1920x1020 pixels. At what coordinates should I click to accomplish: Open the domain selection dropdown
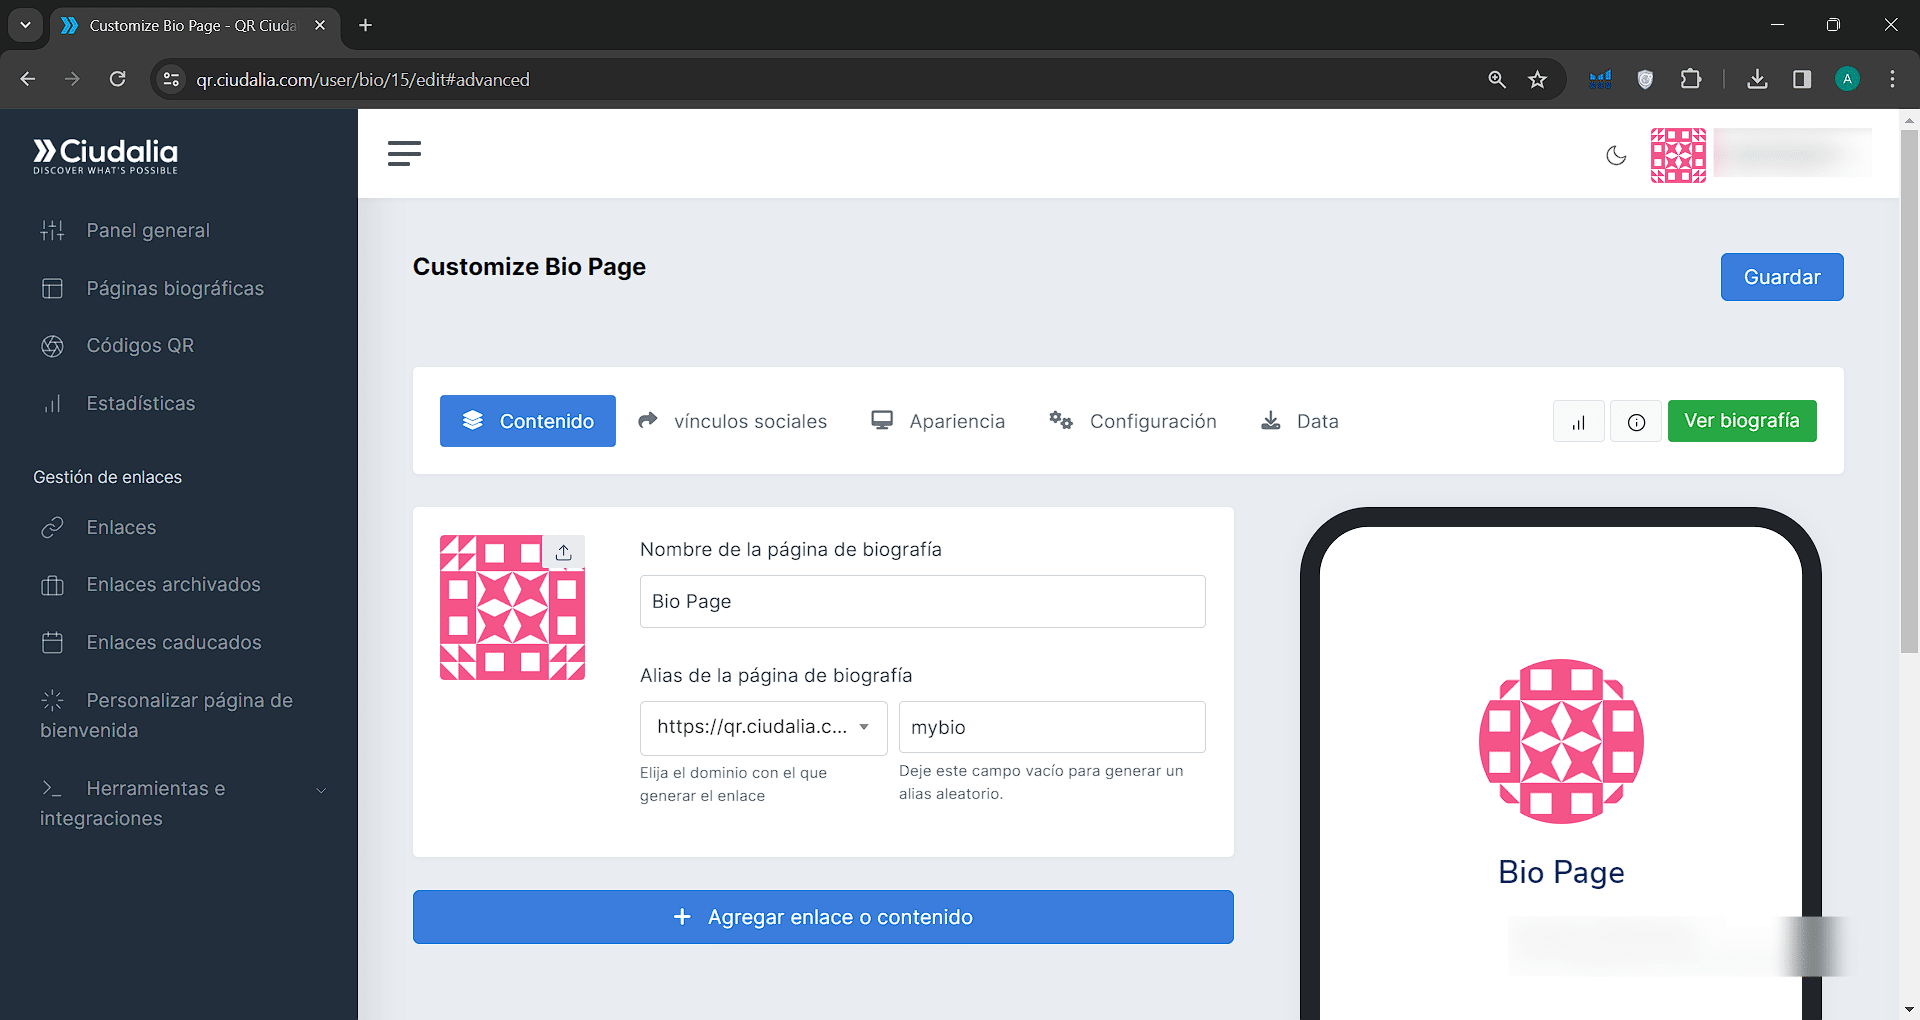[x=763, y=728]
